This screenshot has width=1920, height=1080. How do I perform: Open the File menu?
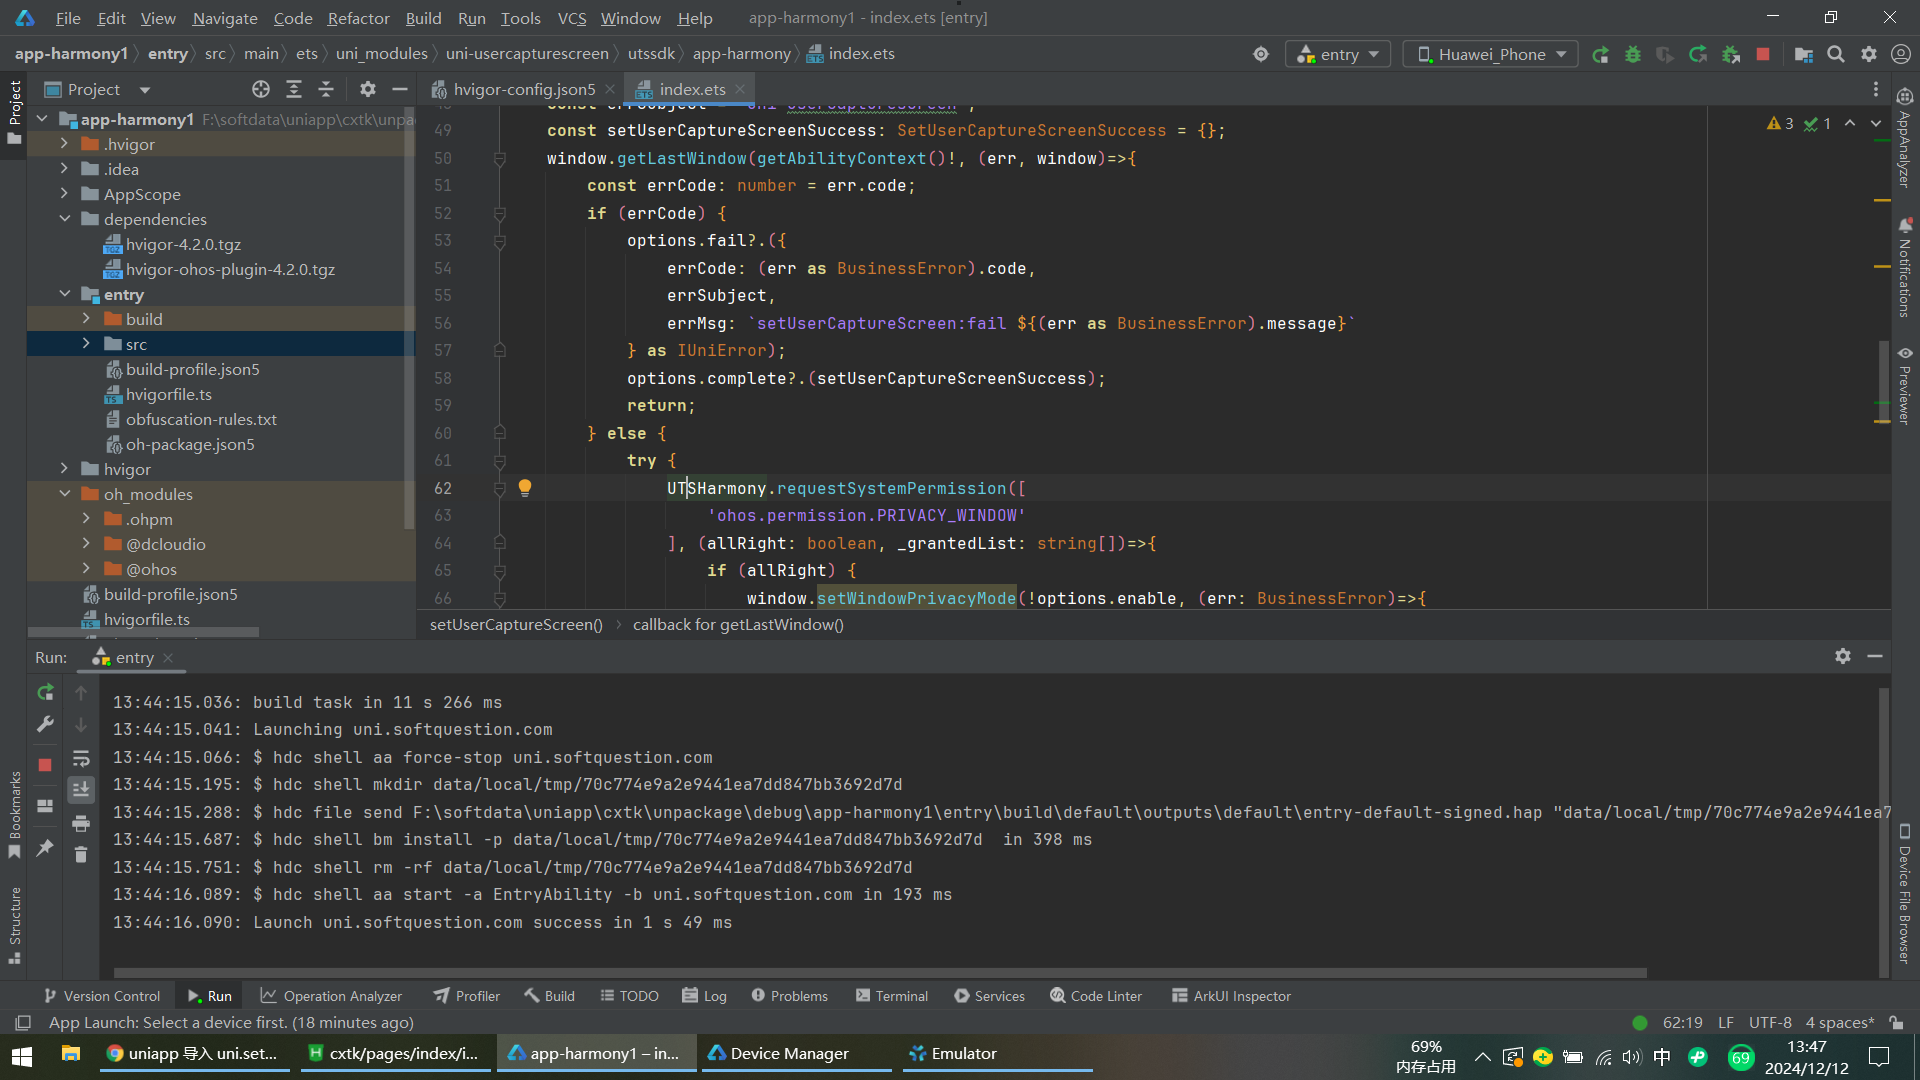68,18
